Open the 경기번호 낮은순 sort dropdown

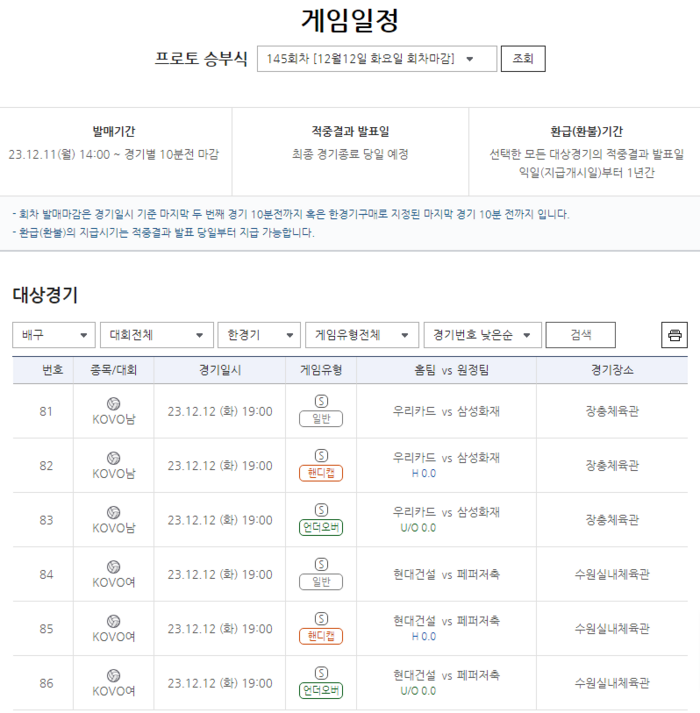482,335
